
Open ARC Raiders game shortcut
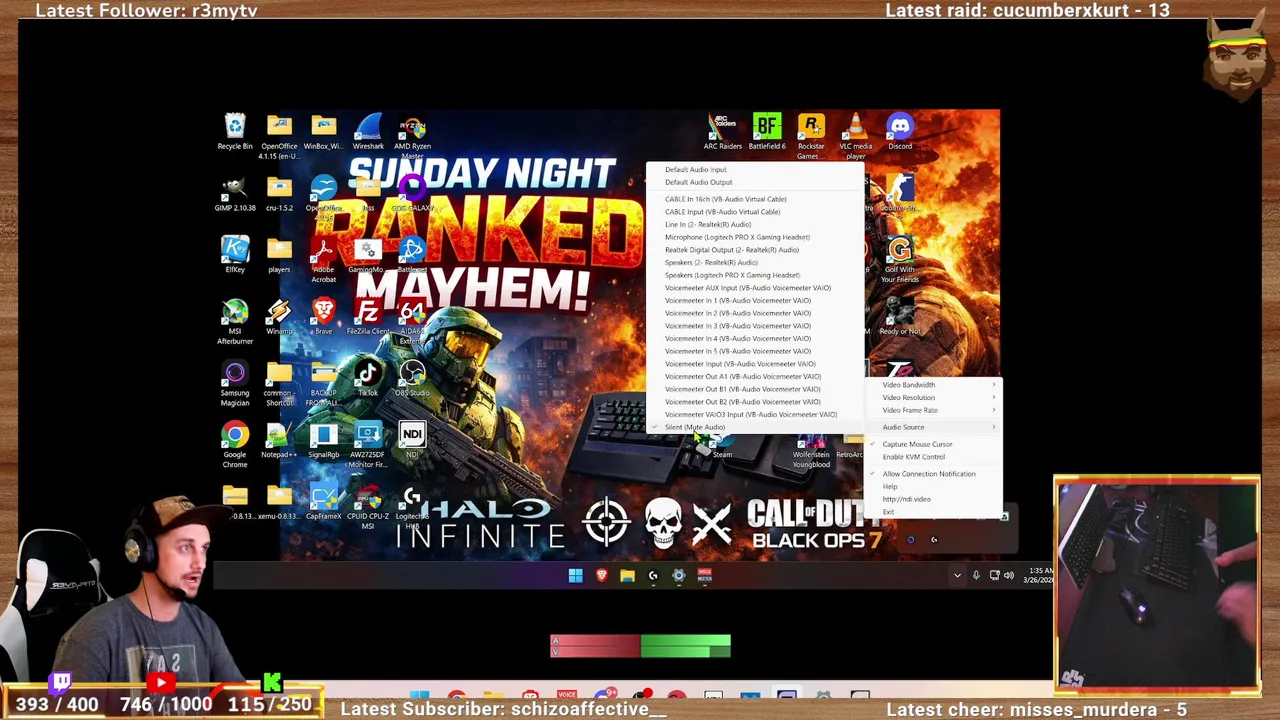722,132
